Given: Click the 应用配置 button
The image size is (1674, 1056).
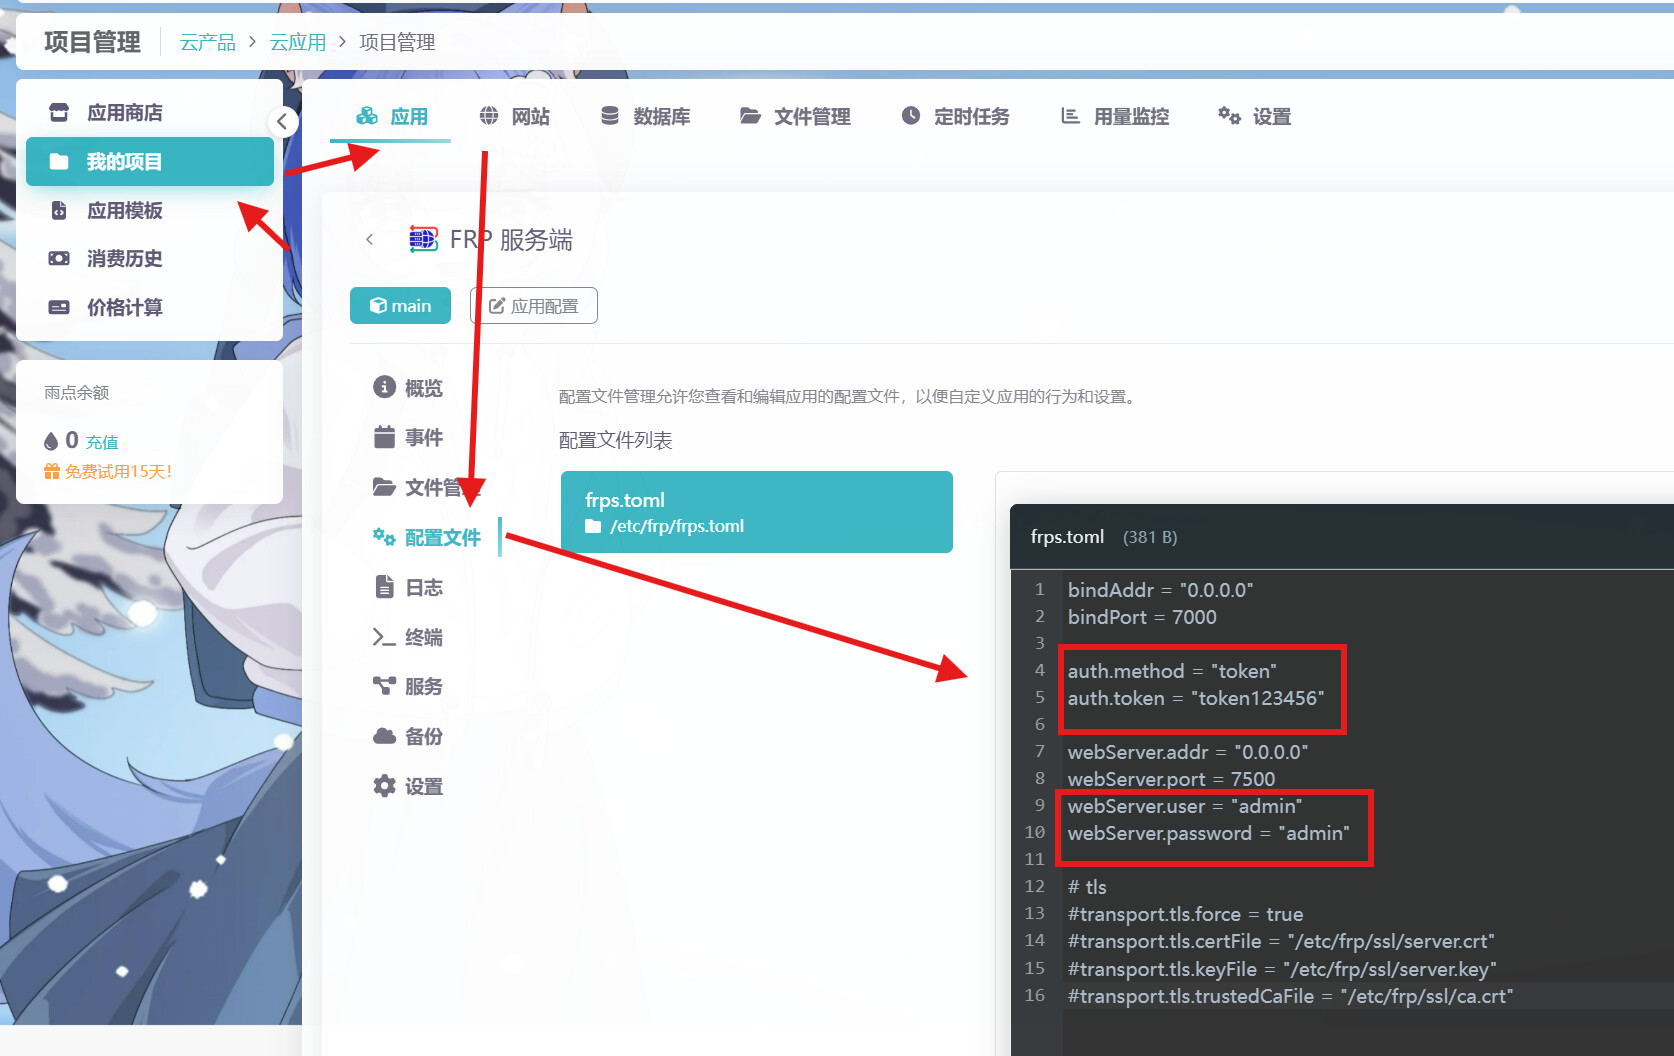Looking at the screenshot, I should pyautogui.click(x=534, y=306).
